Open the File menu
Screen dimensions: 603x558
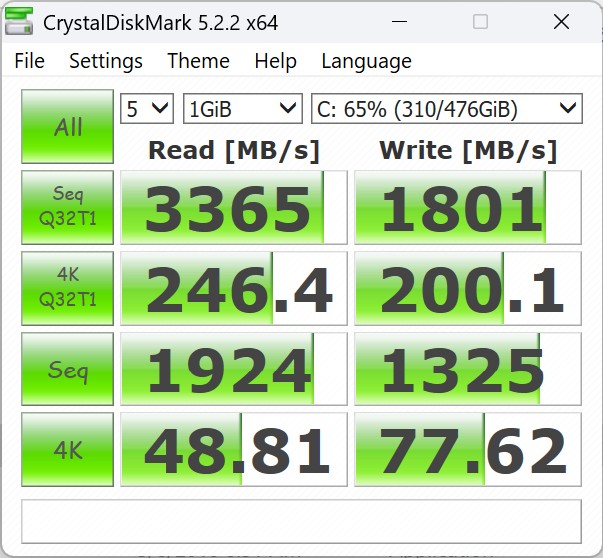[29, 61]
